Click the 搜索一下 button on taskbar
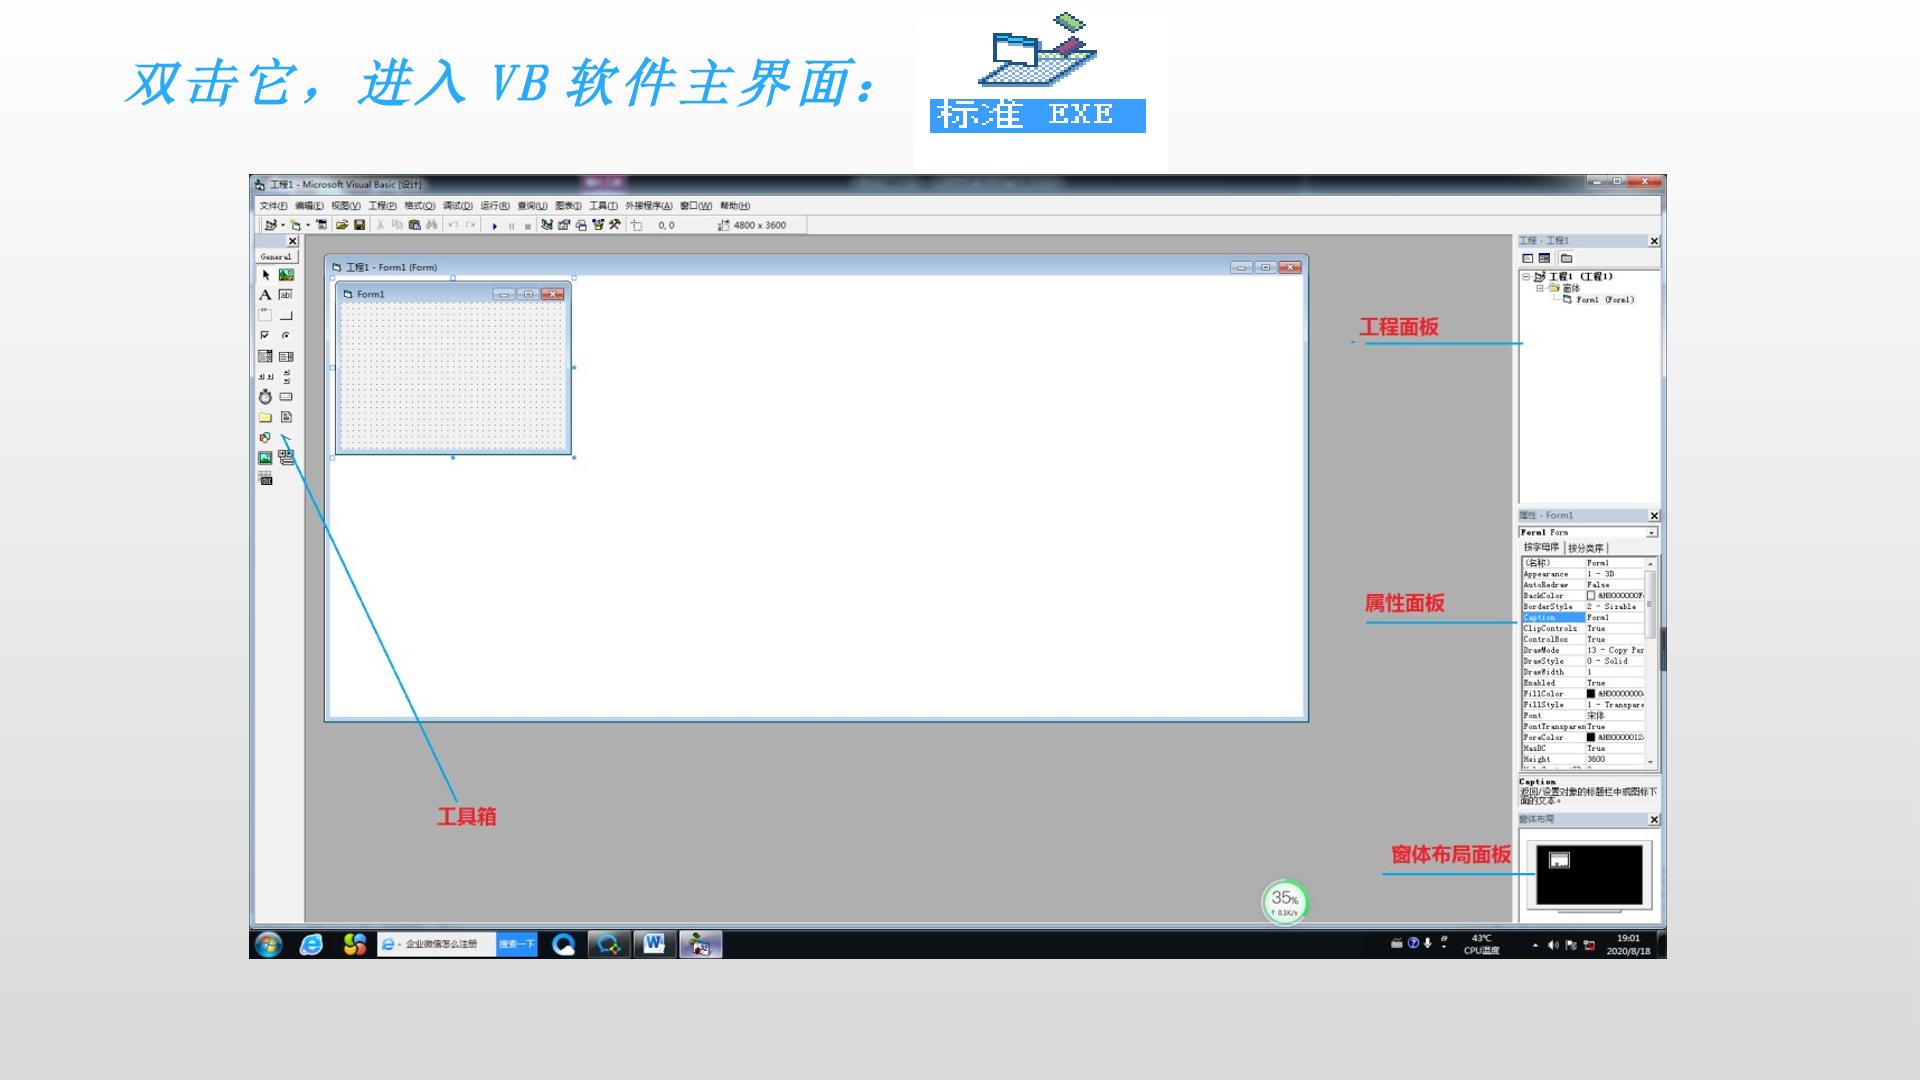Image resolution: width=1920 pixels, height=1080 pixels. 517,944
